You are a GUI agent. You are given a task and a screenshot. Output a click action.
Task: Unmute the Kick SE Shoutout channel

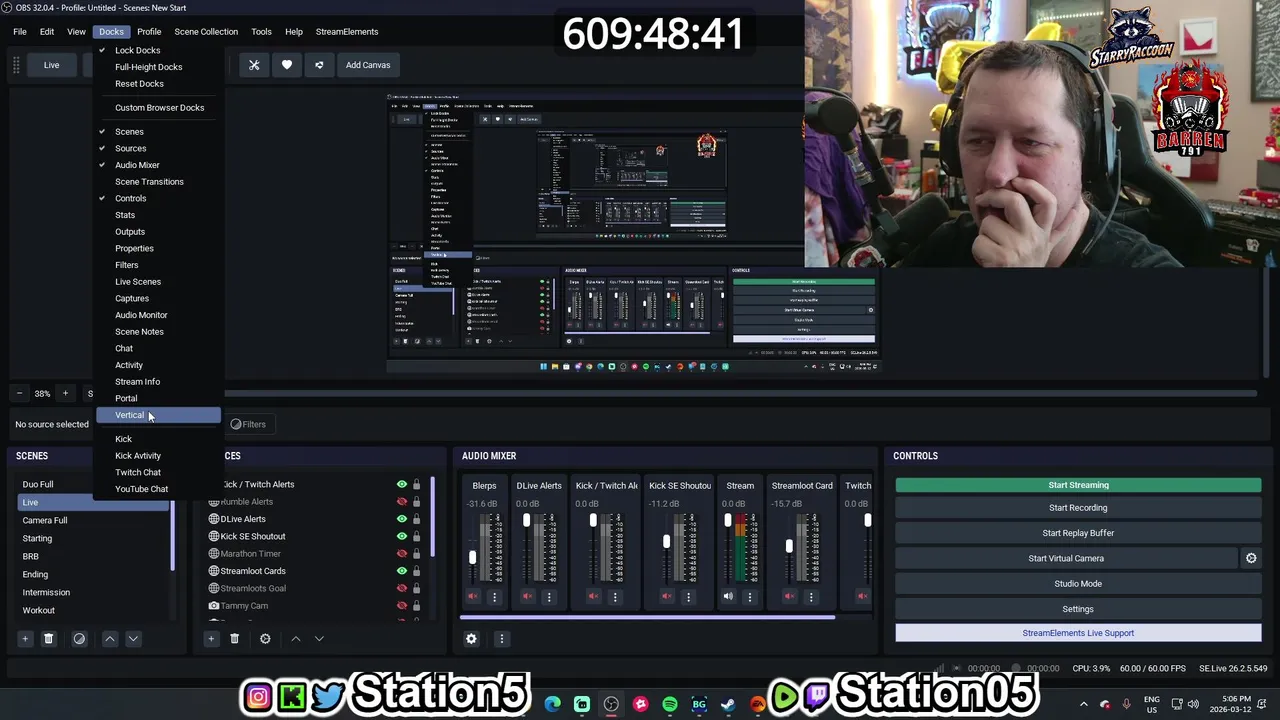coord(666,597)
